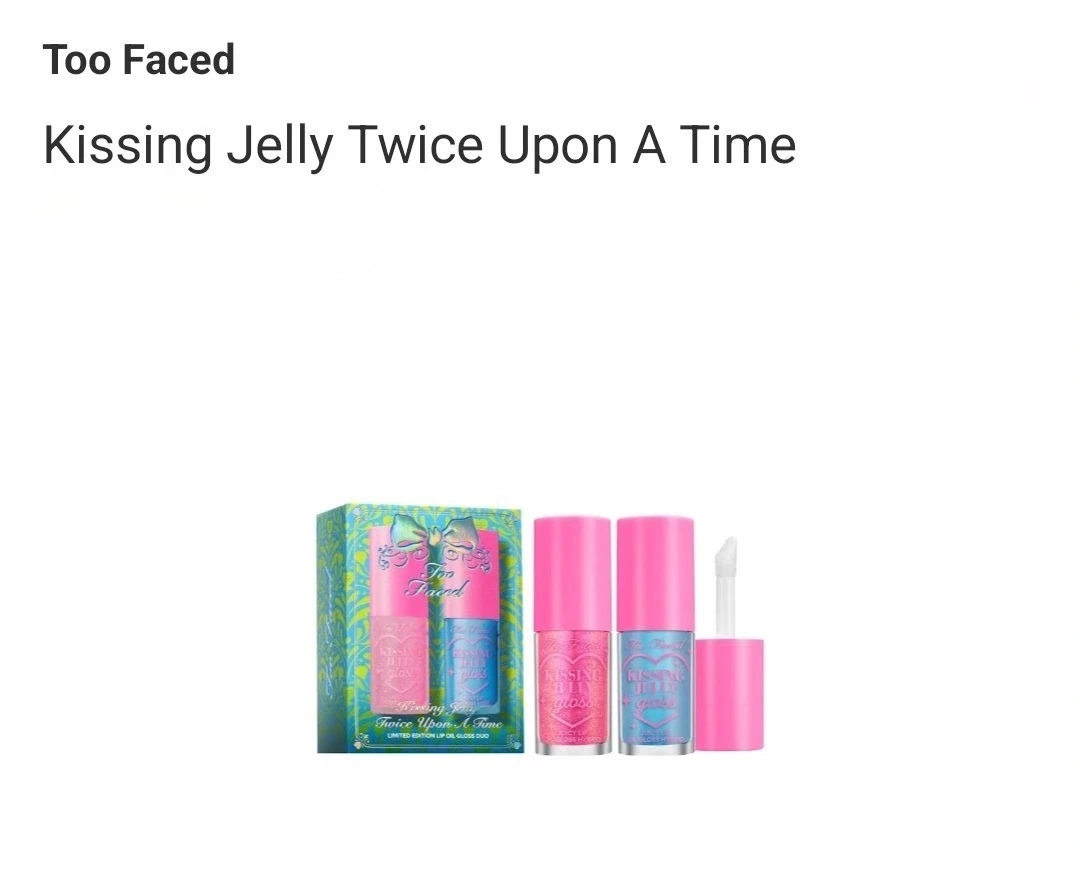
Task: Click the silver base of the blue gloss bottle
Action: click(656, 748)
